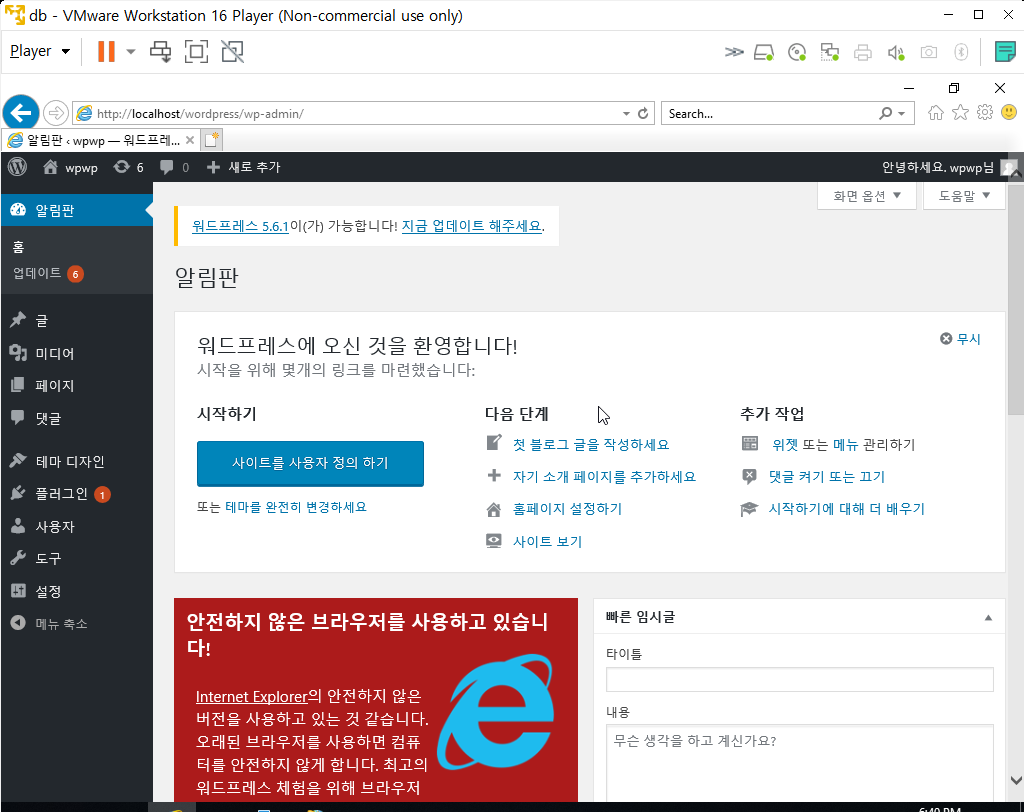The height and width of the screenshot is (812, 1024).
Task: Click the search magnifier icon
Action: (886, 114)
